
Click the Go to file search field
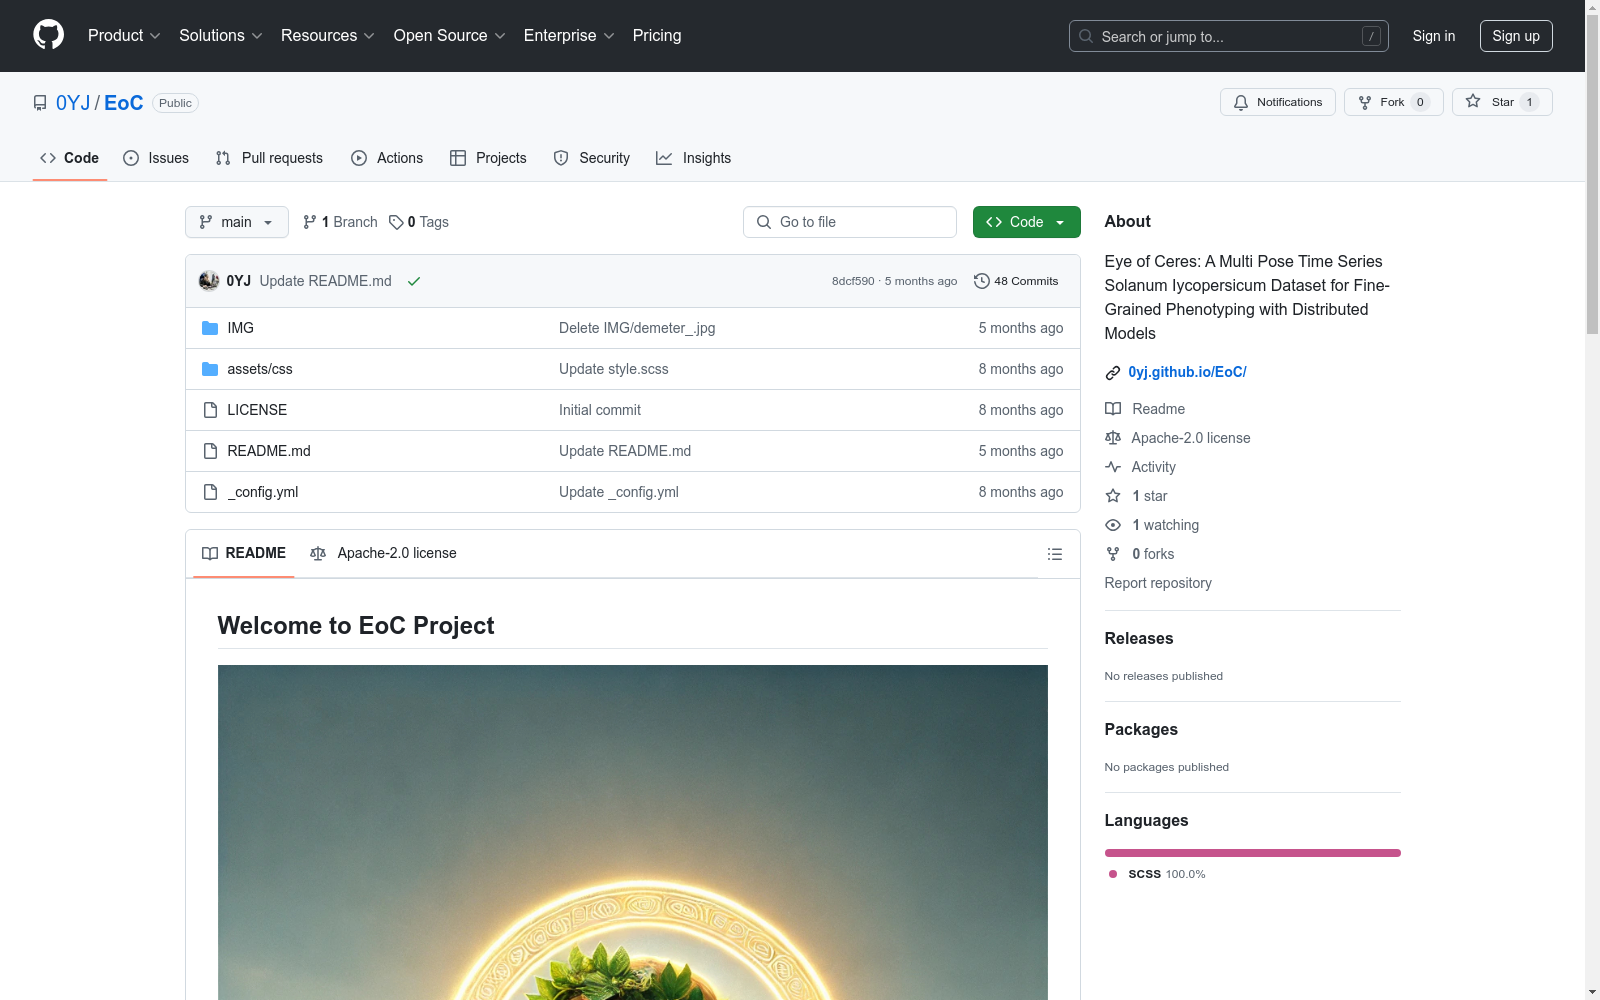[x=850, y=222]
